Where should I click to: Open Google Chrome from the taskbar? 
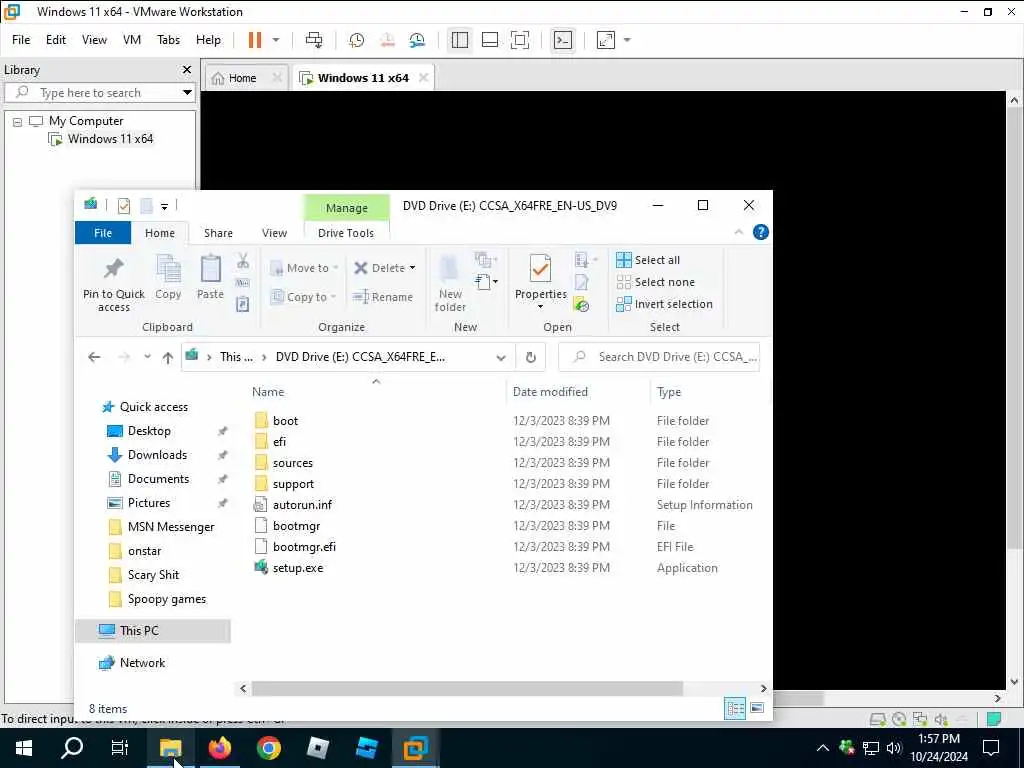pos(268,748)
